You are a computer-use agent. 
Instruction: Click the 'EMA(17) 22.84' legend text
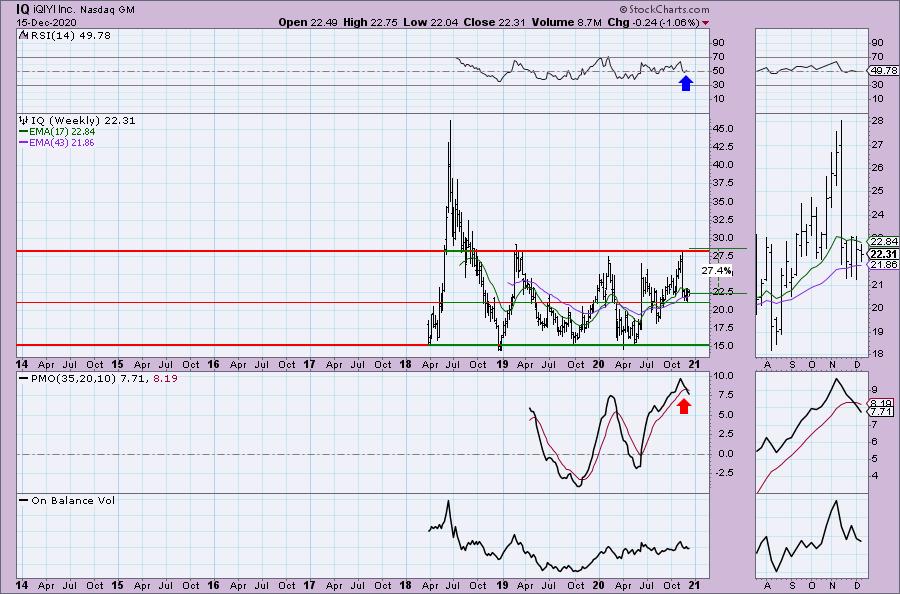coord(62,131)
